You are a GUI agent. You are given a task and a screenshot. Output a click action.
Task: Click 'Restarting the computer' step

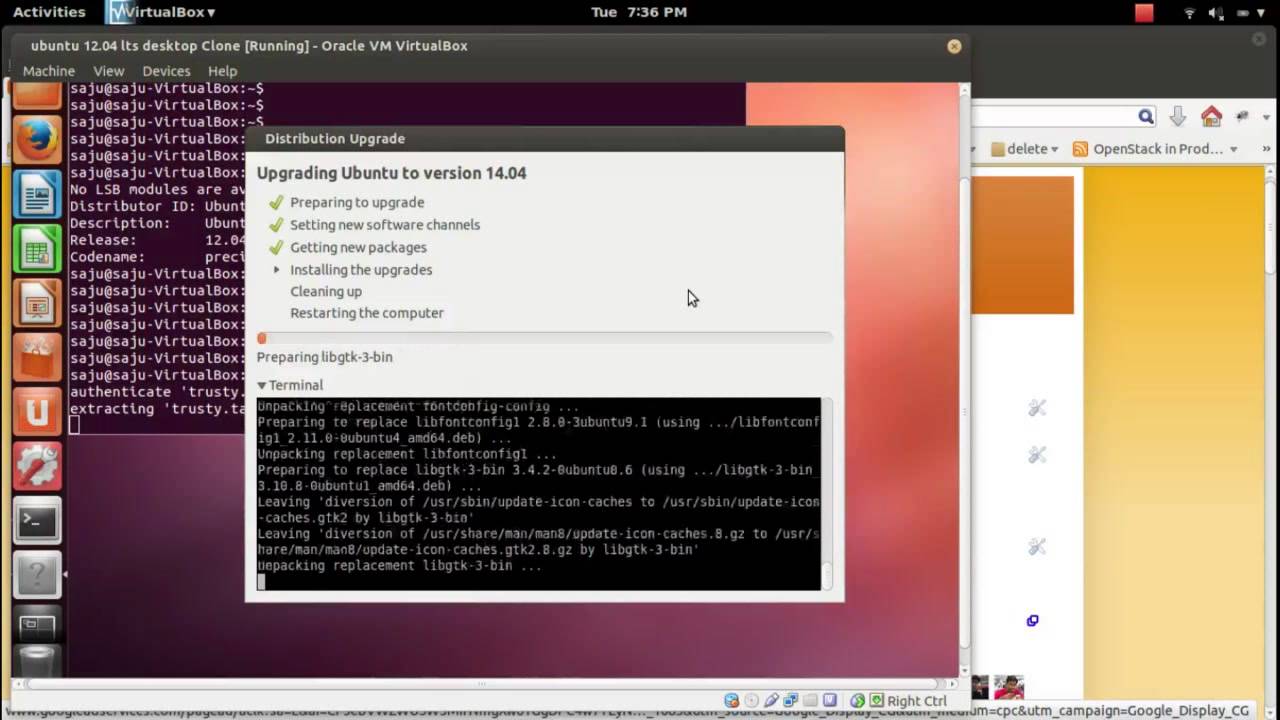(x=367, y=313)
